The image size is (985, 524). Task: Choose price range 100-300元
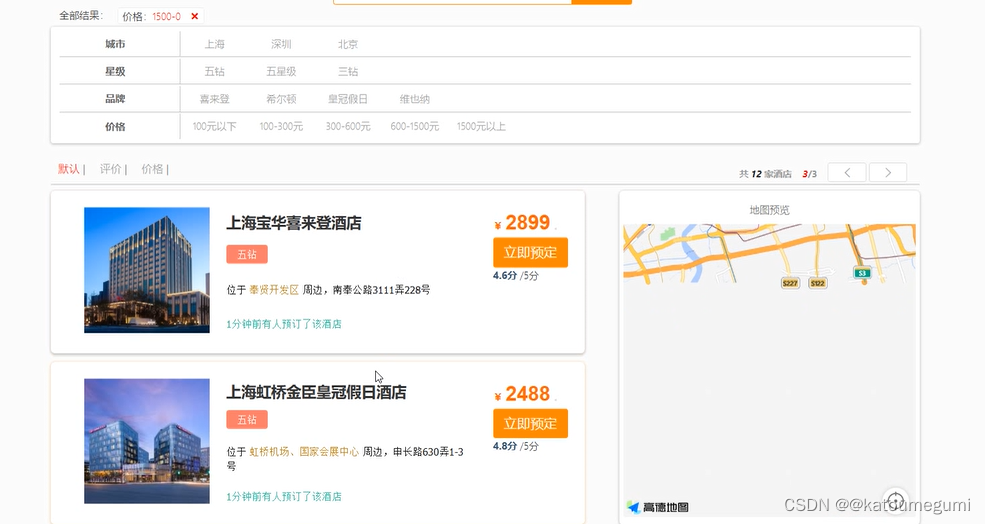(x=281, y=126)
